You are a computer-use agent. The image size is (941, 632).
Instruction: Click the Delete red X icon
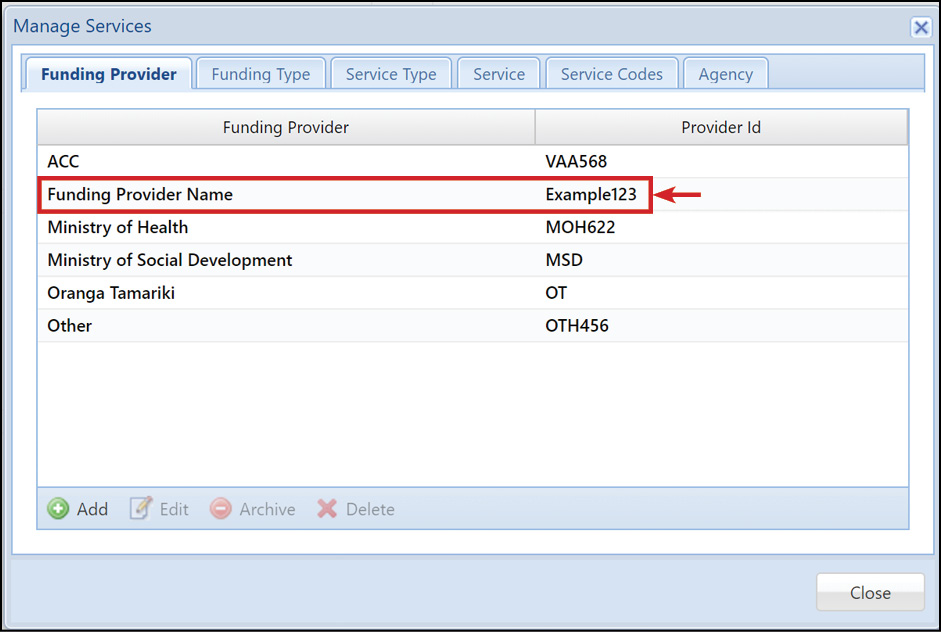click(327, 508)
